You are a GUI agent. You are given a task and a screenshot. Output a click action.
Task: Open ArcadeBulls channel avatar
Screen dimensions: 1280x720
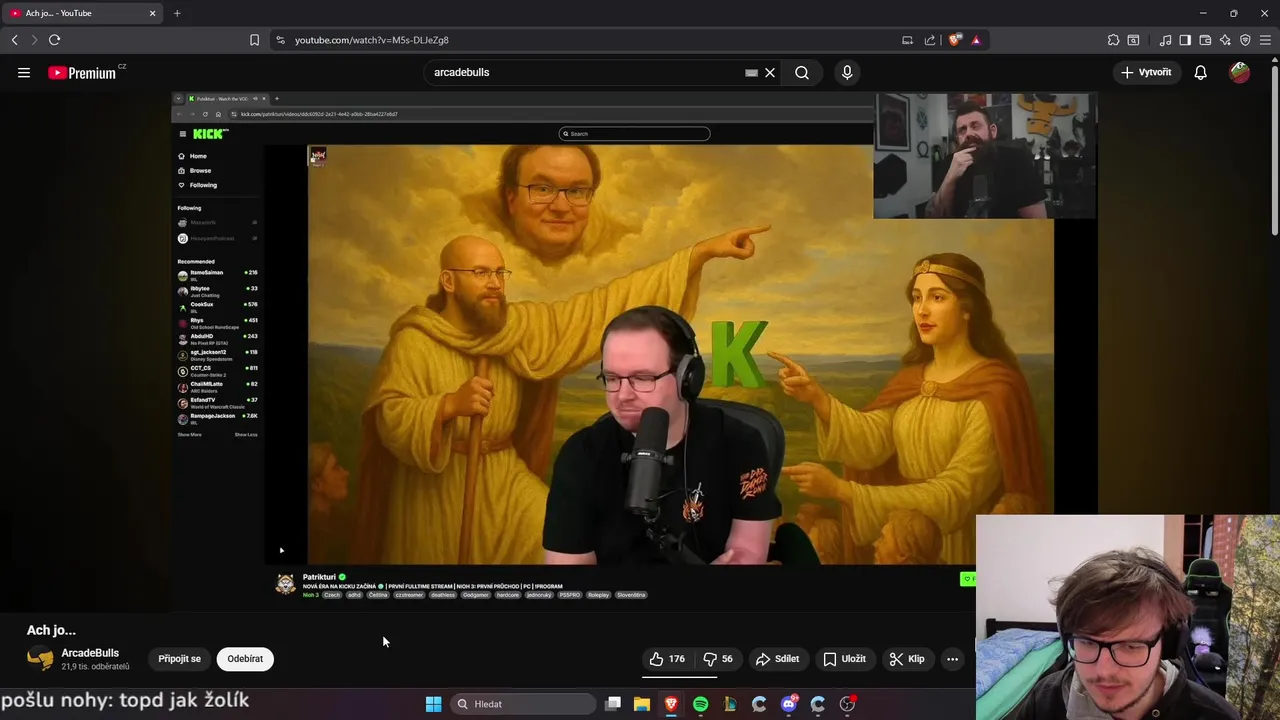(40, 659)
